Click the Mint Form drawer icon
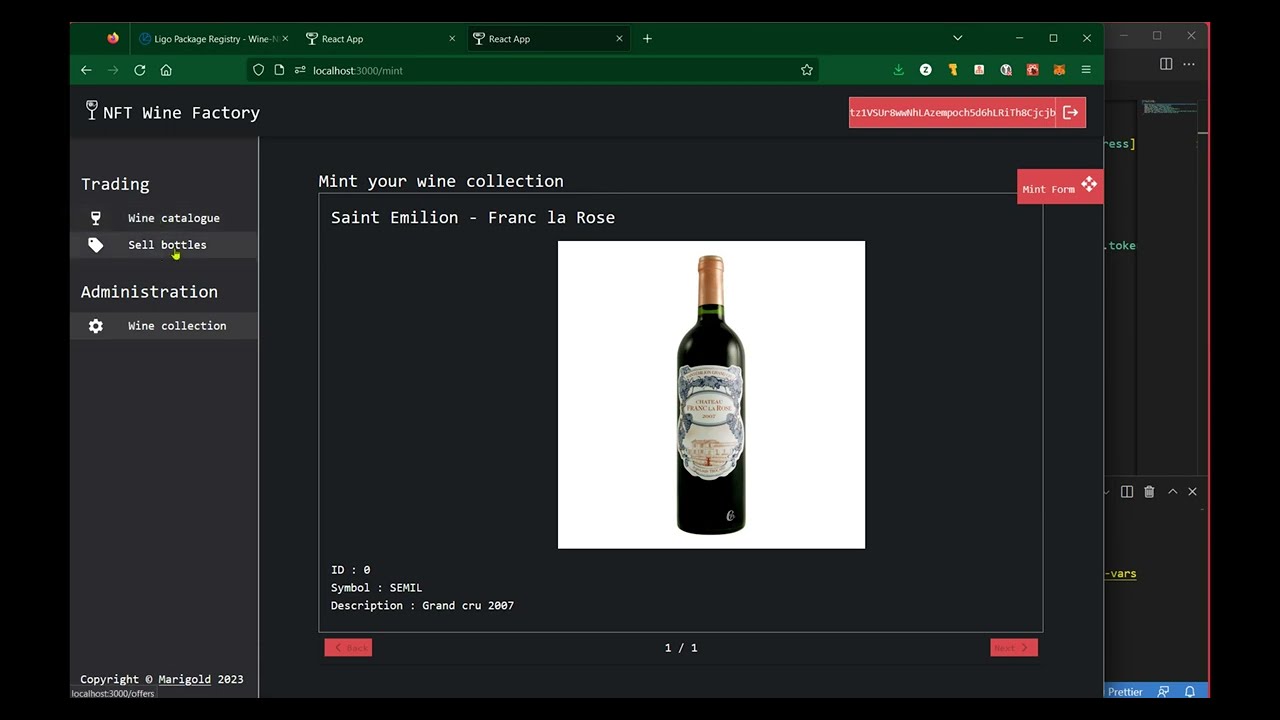Viewport: 1280px width, 720px height. pyautogui.click(x=1089, y=184)
